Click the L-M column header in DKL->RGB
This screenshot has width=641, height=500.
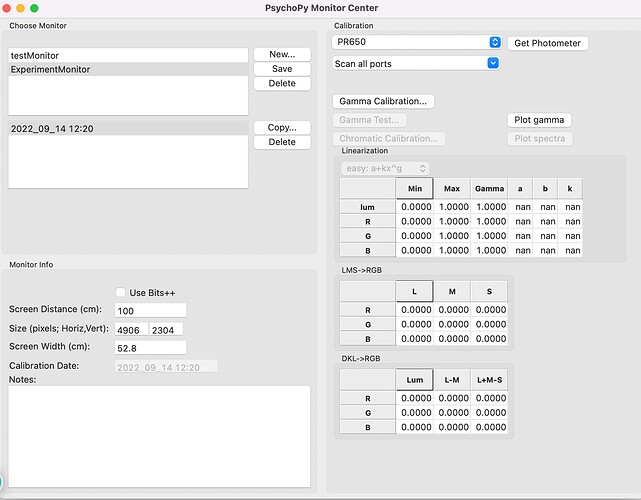tap(452, 380)
